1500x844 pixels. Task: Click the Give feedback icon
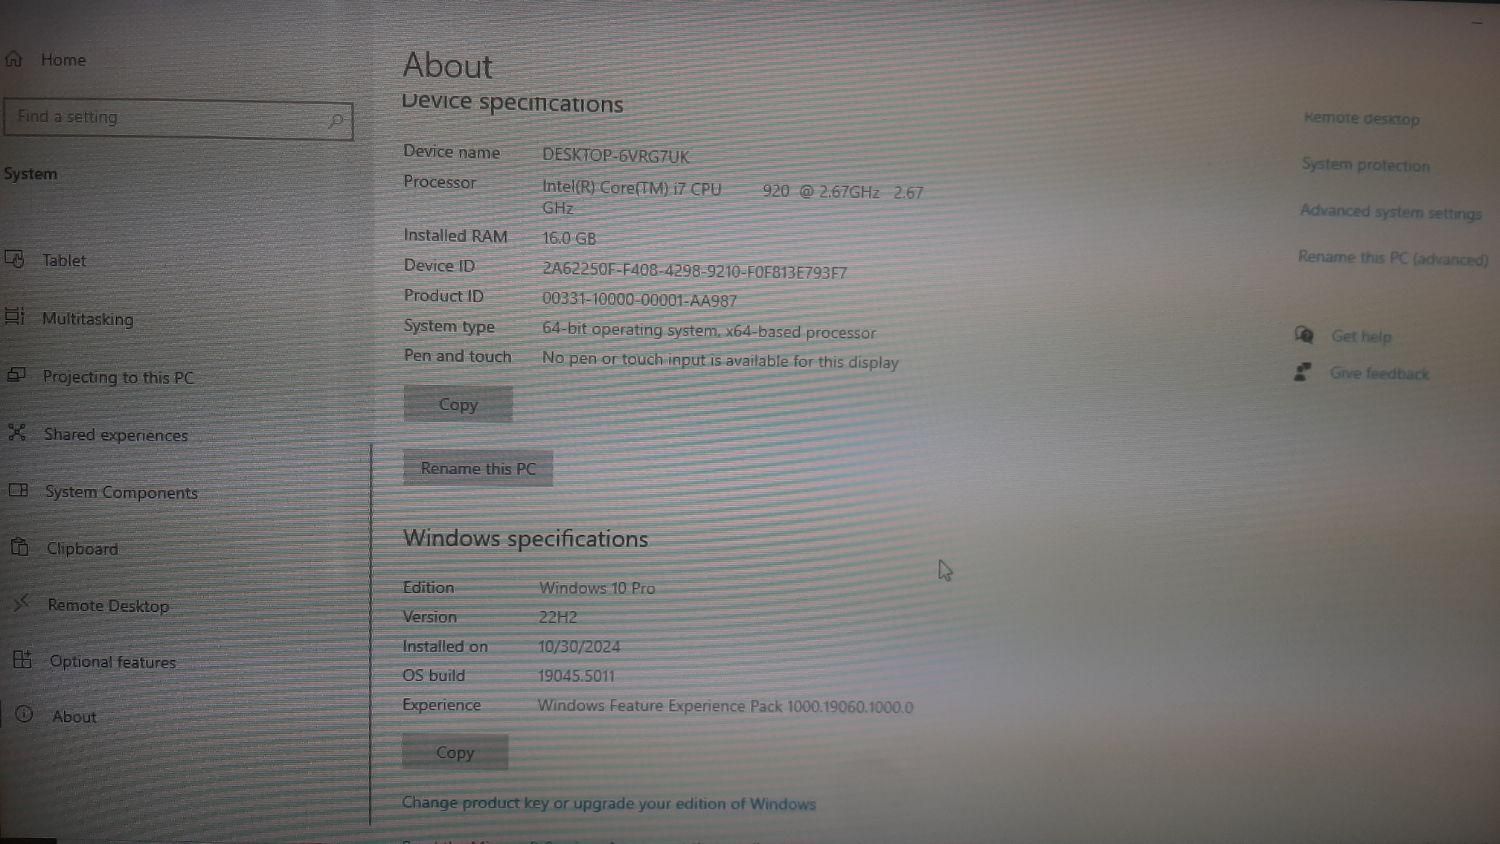pyautogui.click(x=1303, y=372)
